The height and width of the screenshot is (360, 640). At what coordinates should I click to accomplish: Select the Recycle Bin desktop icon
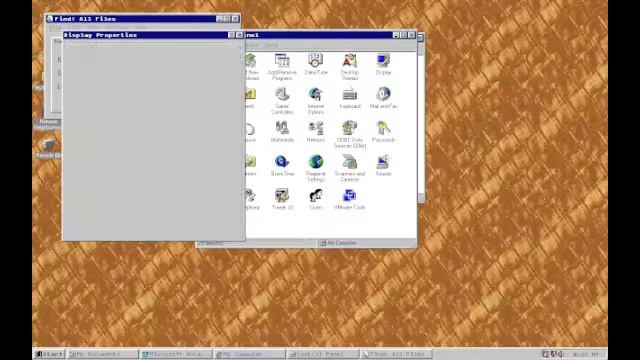48,148
